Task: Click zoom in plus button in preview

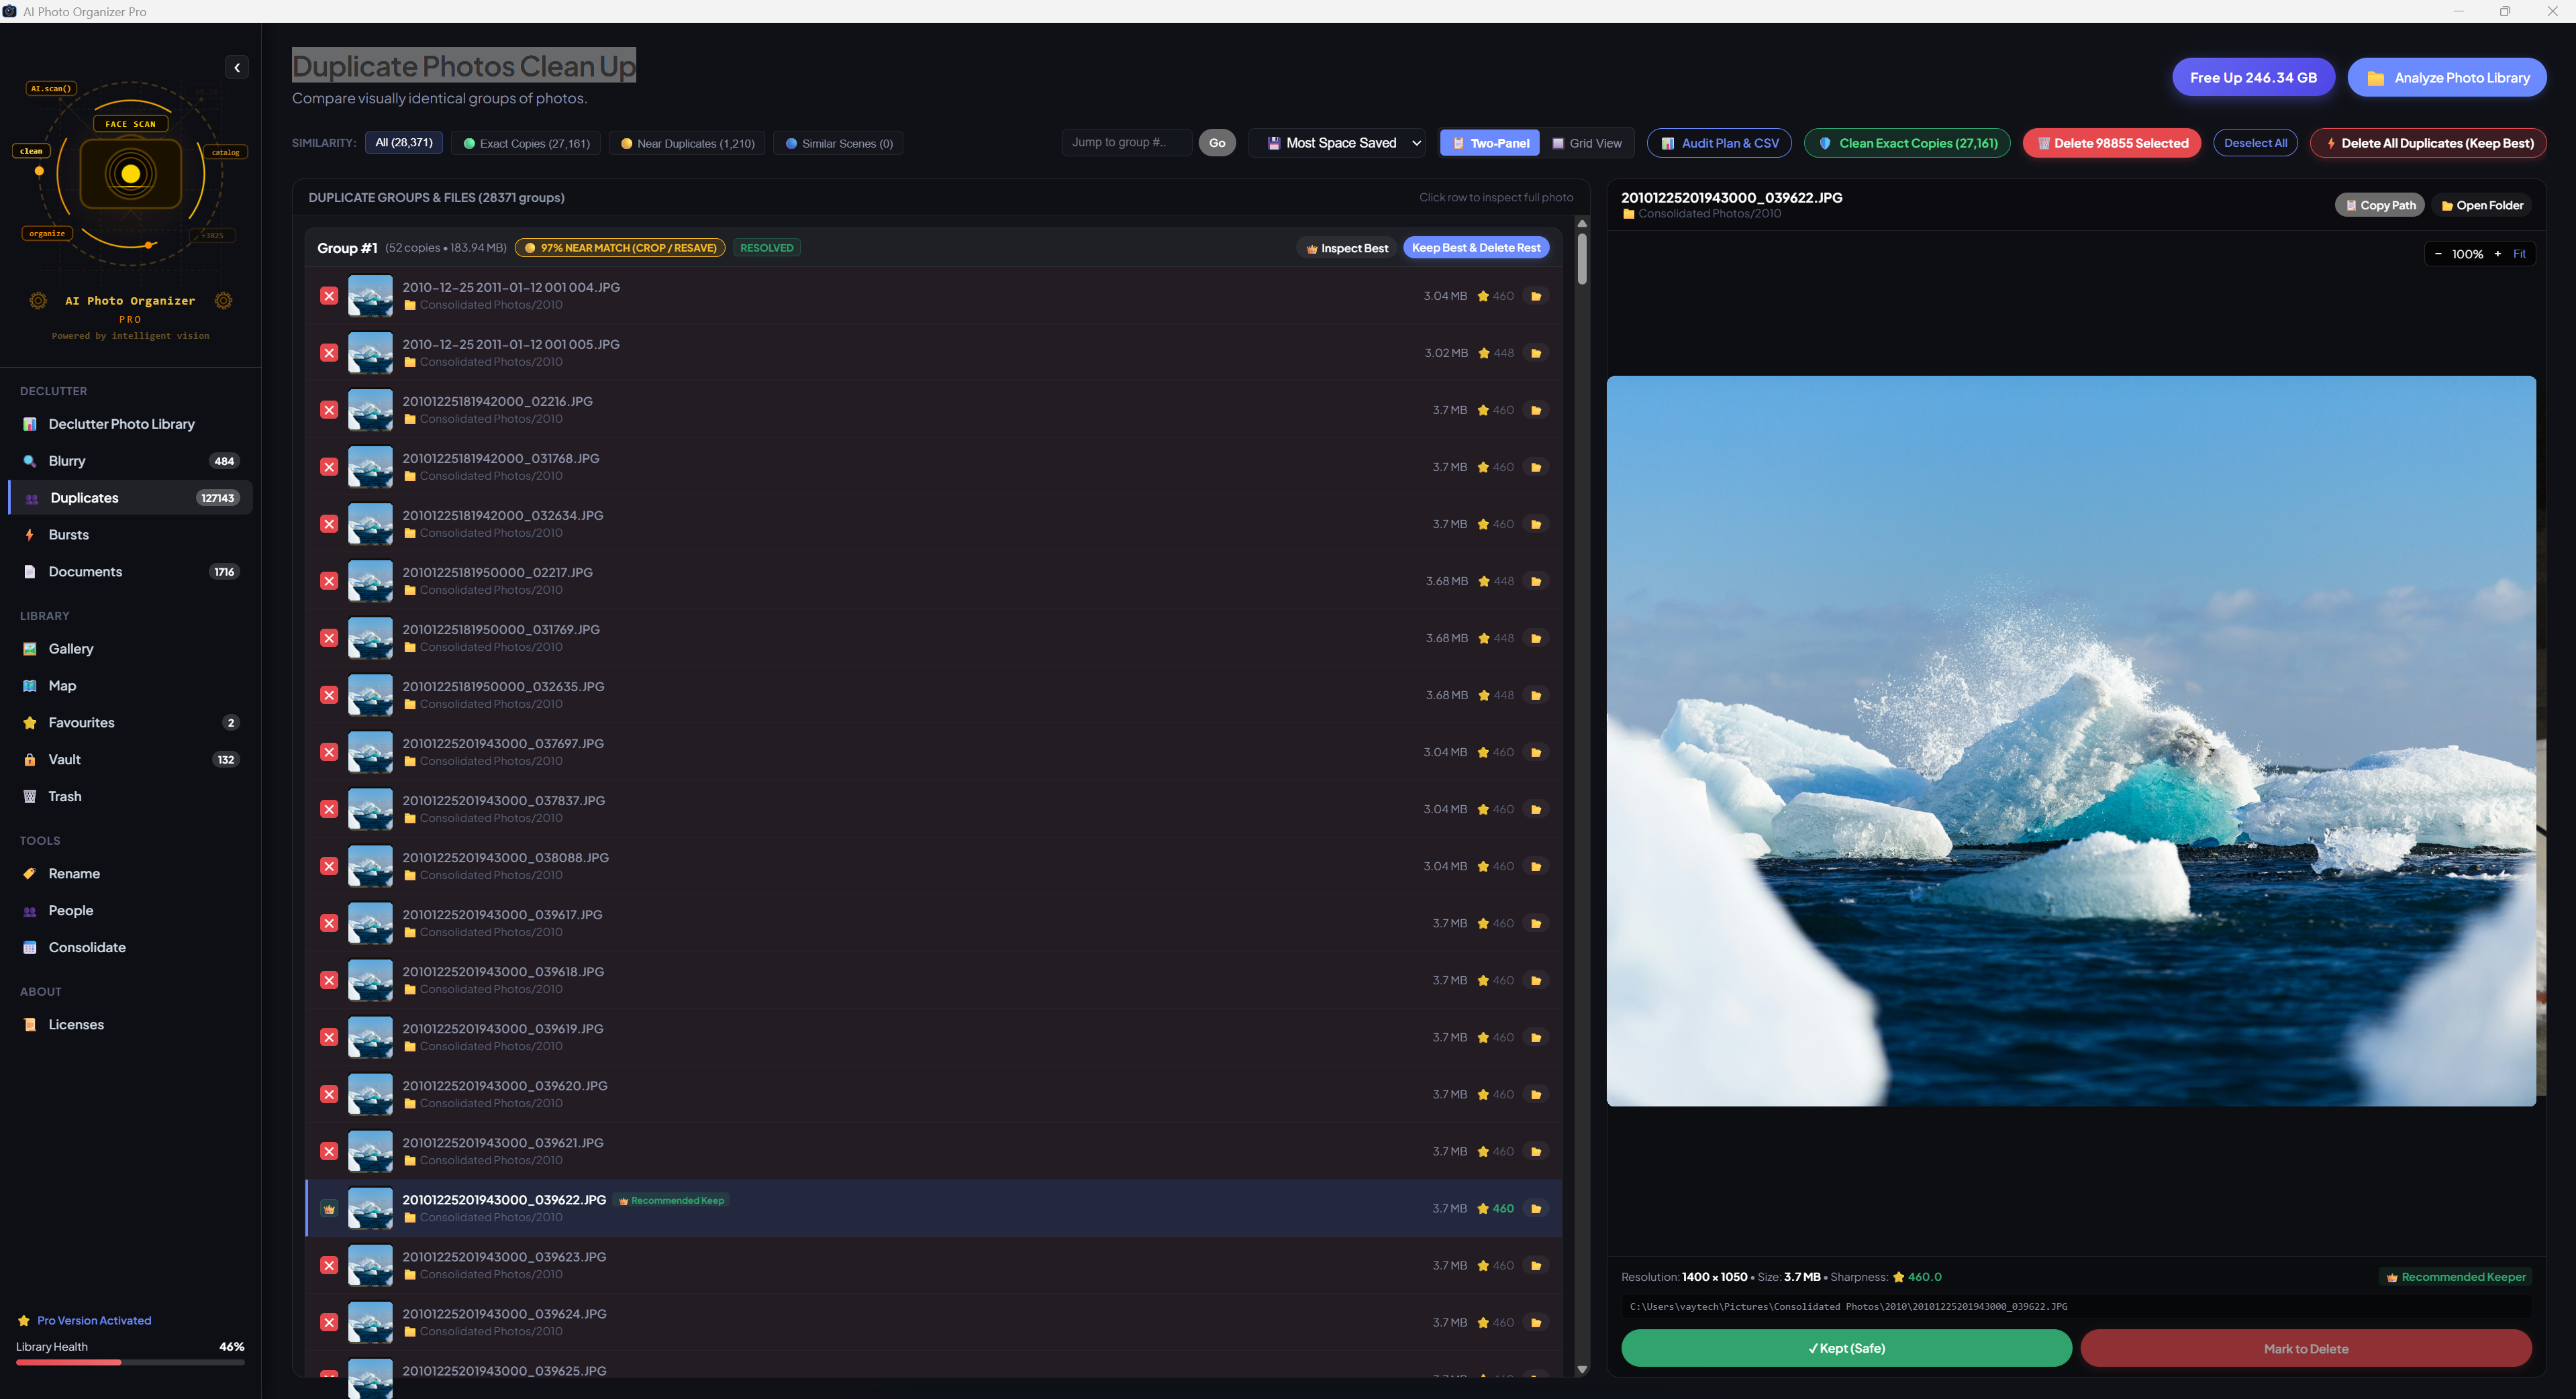Action: click(2497, 254)
